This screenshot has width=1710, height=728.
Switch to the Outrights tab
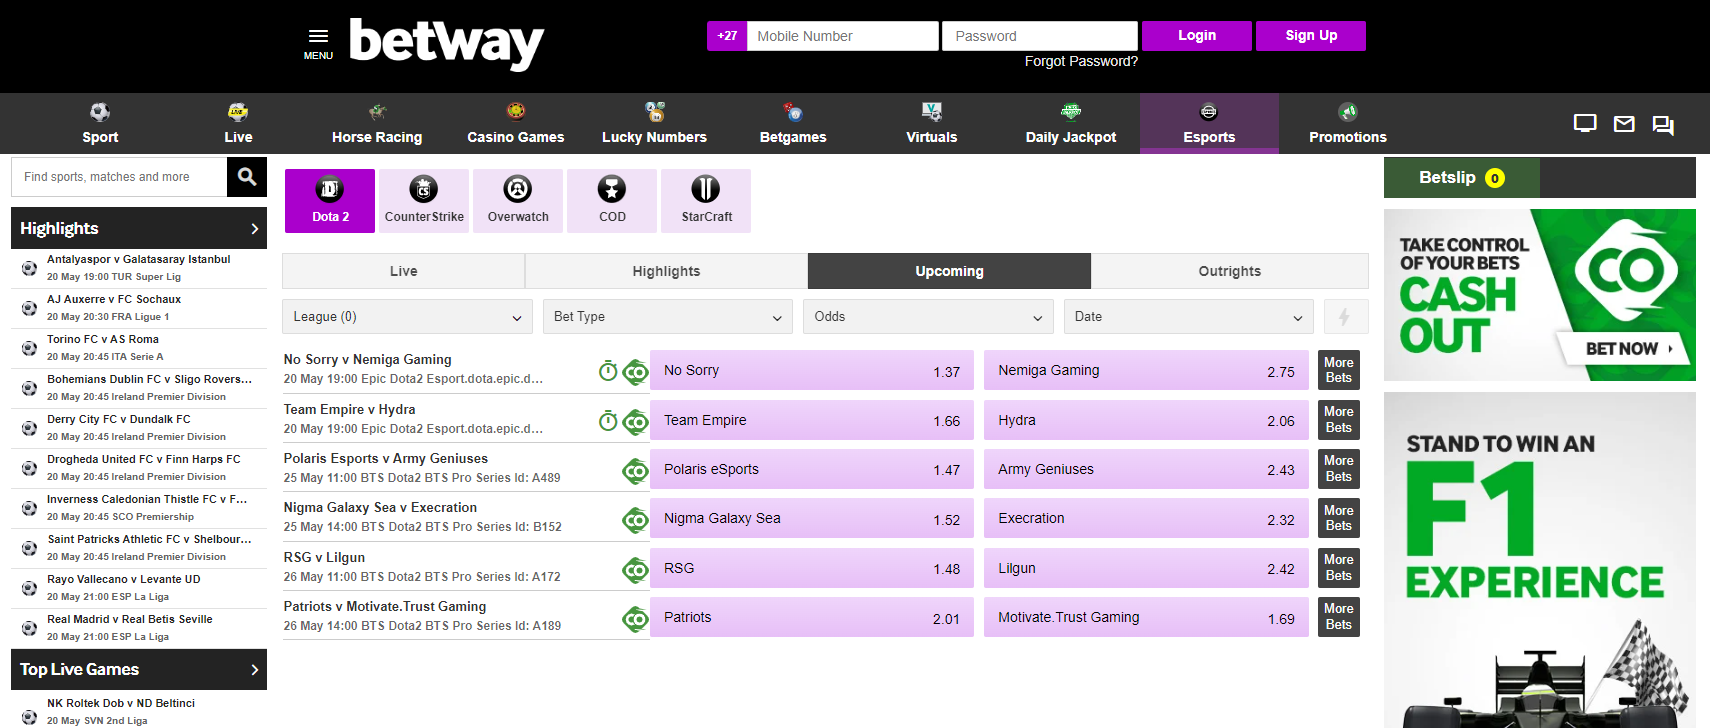coord(1230,271)
